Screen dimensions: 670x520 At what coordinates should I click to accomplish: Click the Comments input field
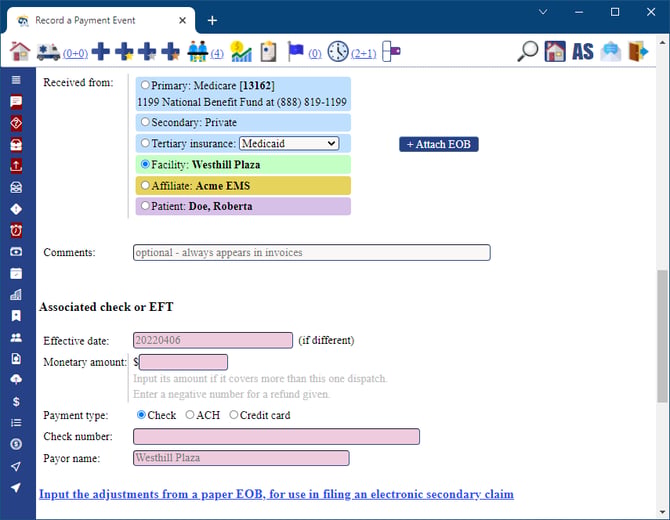pos(311,253)
